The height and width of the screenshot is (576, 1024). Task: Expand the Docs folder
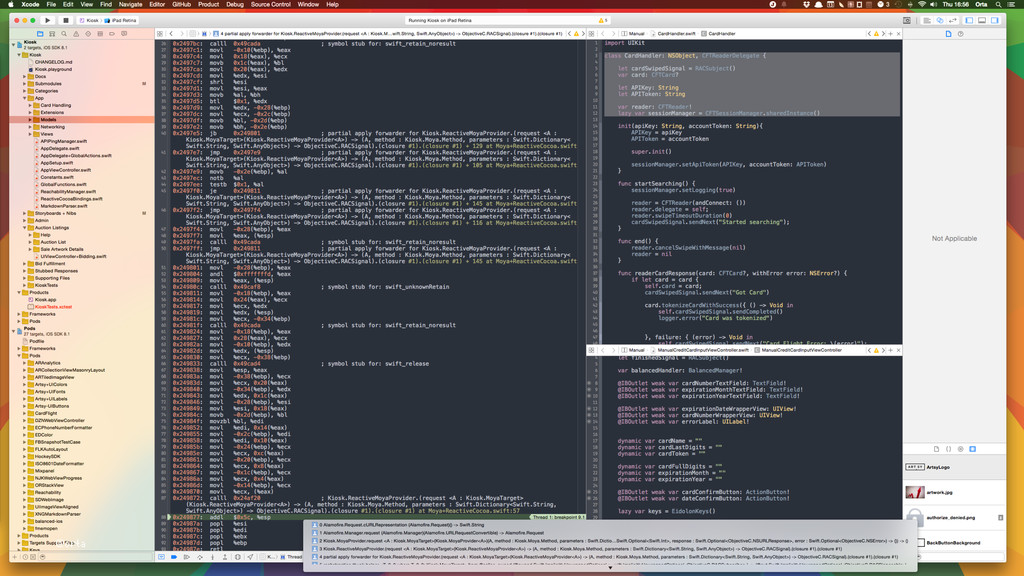[x=24, y=76]
